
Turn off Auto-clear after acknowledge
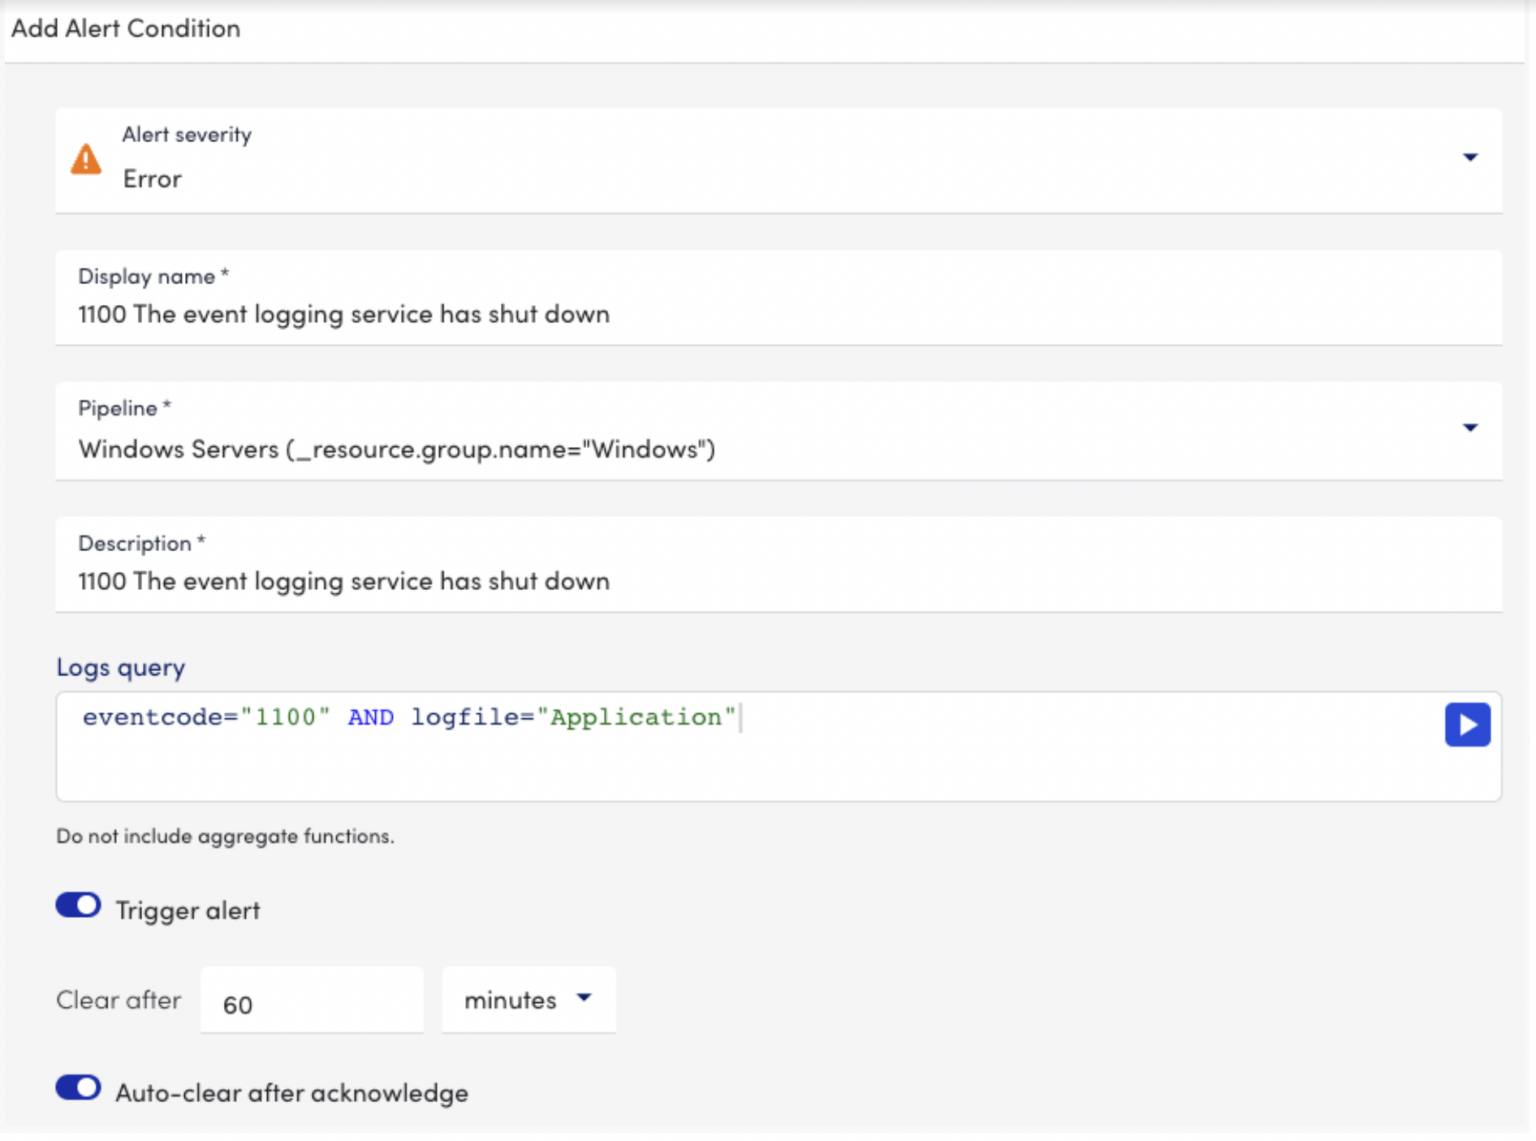coord(78,1088)
